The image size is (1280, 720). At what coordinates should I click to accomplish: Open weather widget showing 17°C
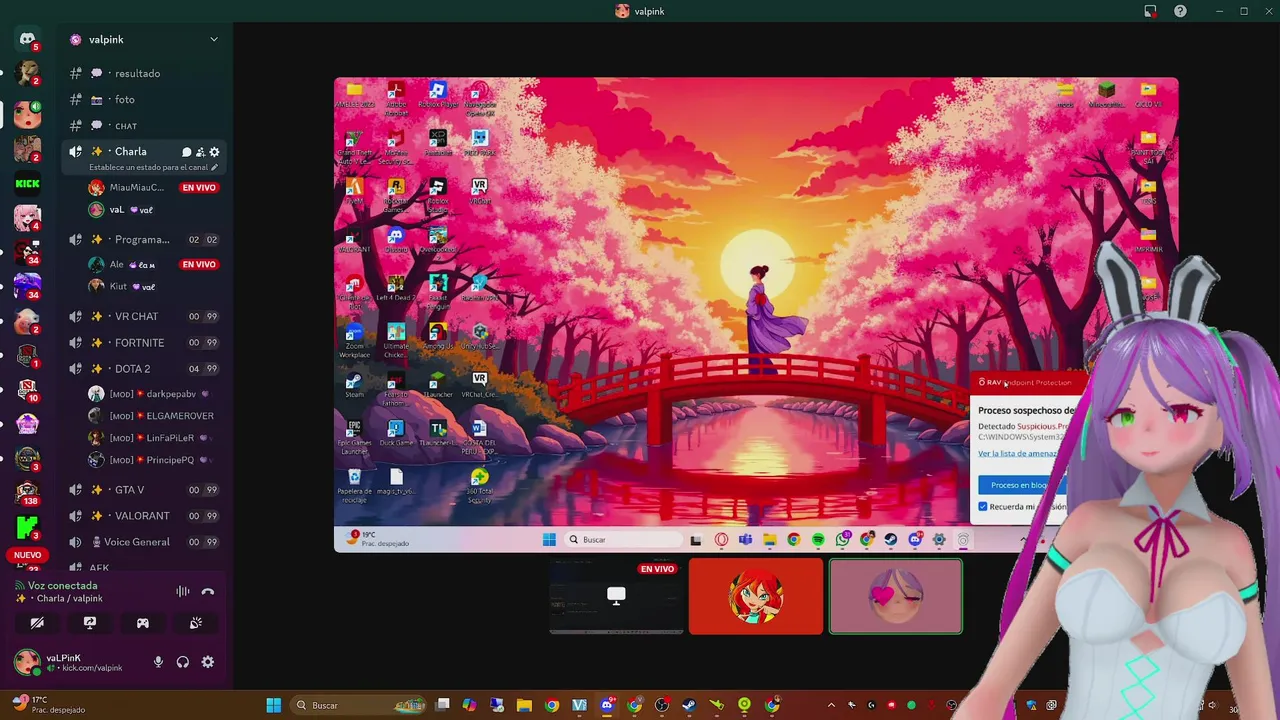(50, 705)
